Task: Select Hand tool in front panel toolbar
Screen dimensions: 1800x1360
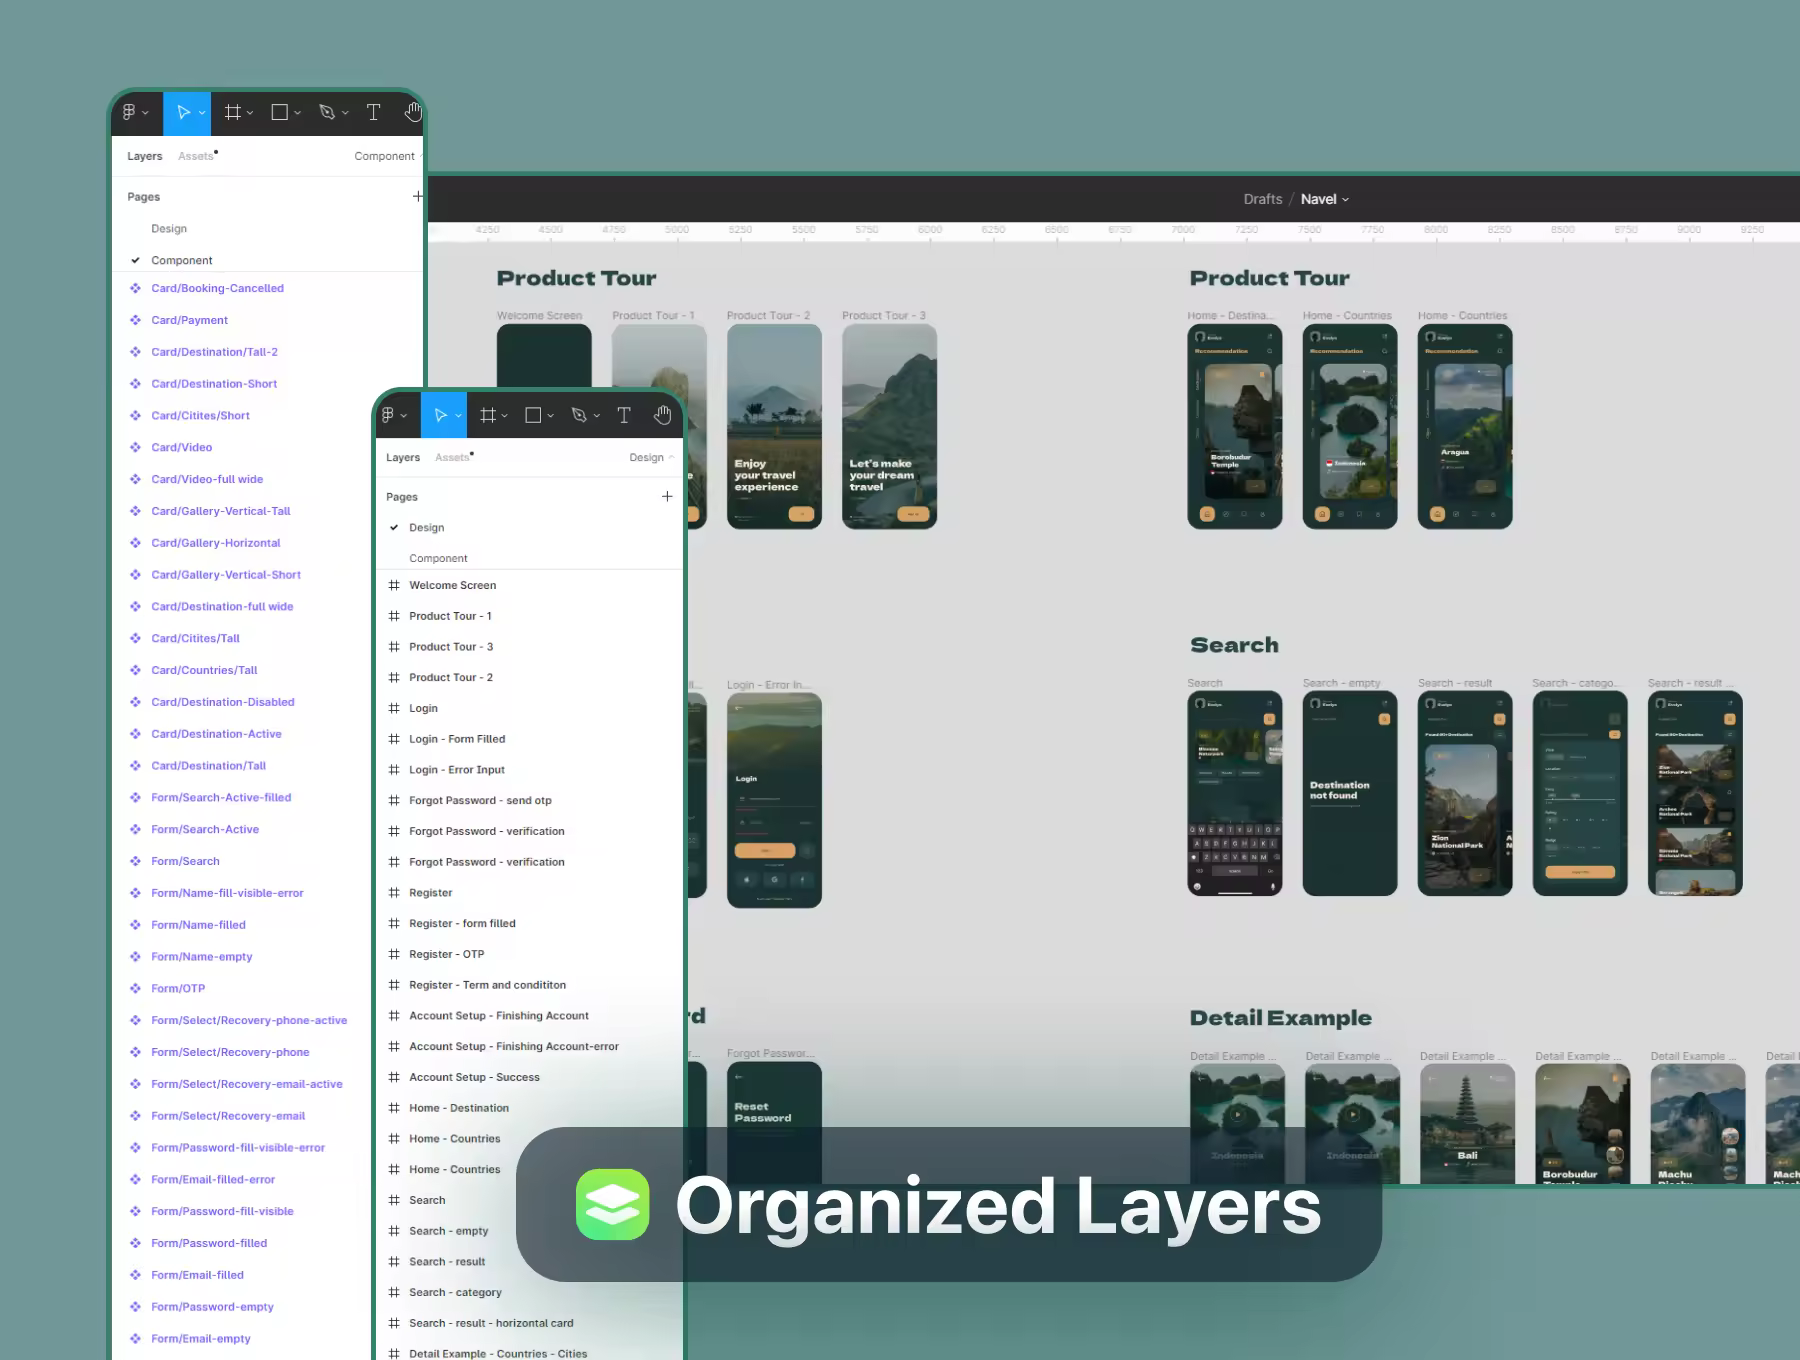Action: click(x=662, y=415)
